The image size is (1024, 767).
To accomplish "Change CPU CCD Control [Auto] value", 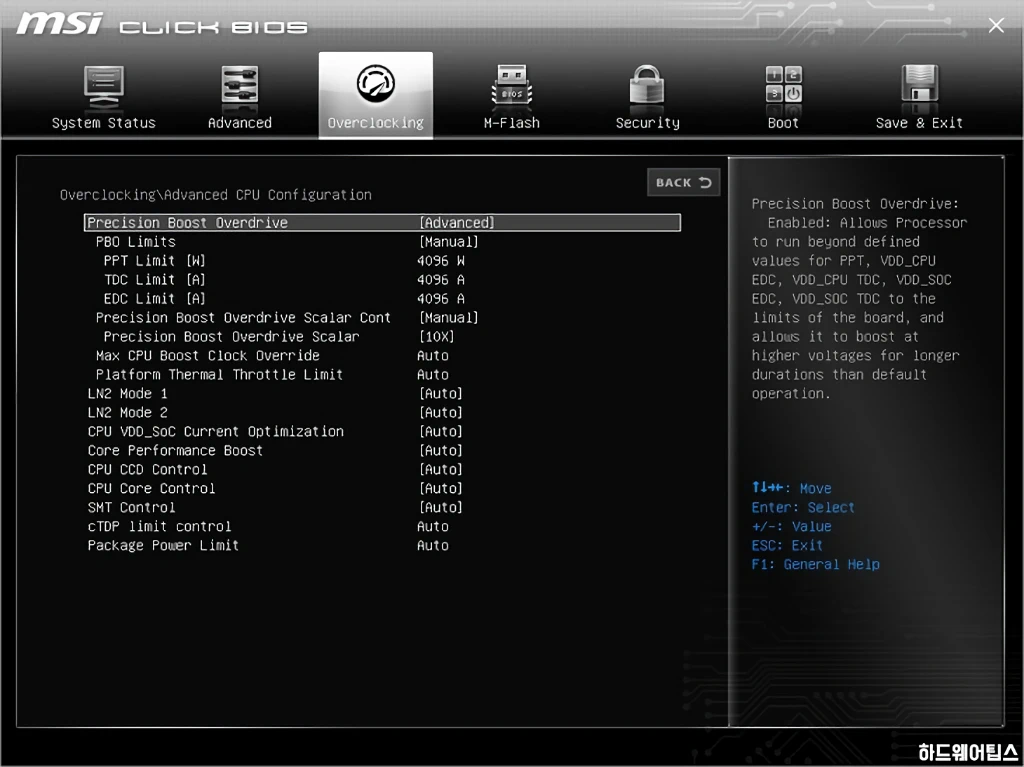I will pyautogui.click(x=441, y=469).
